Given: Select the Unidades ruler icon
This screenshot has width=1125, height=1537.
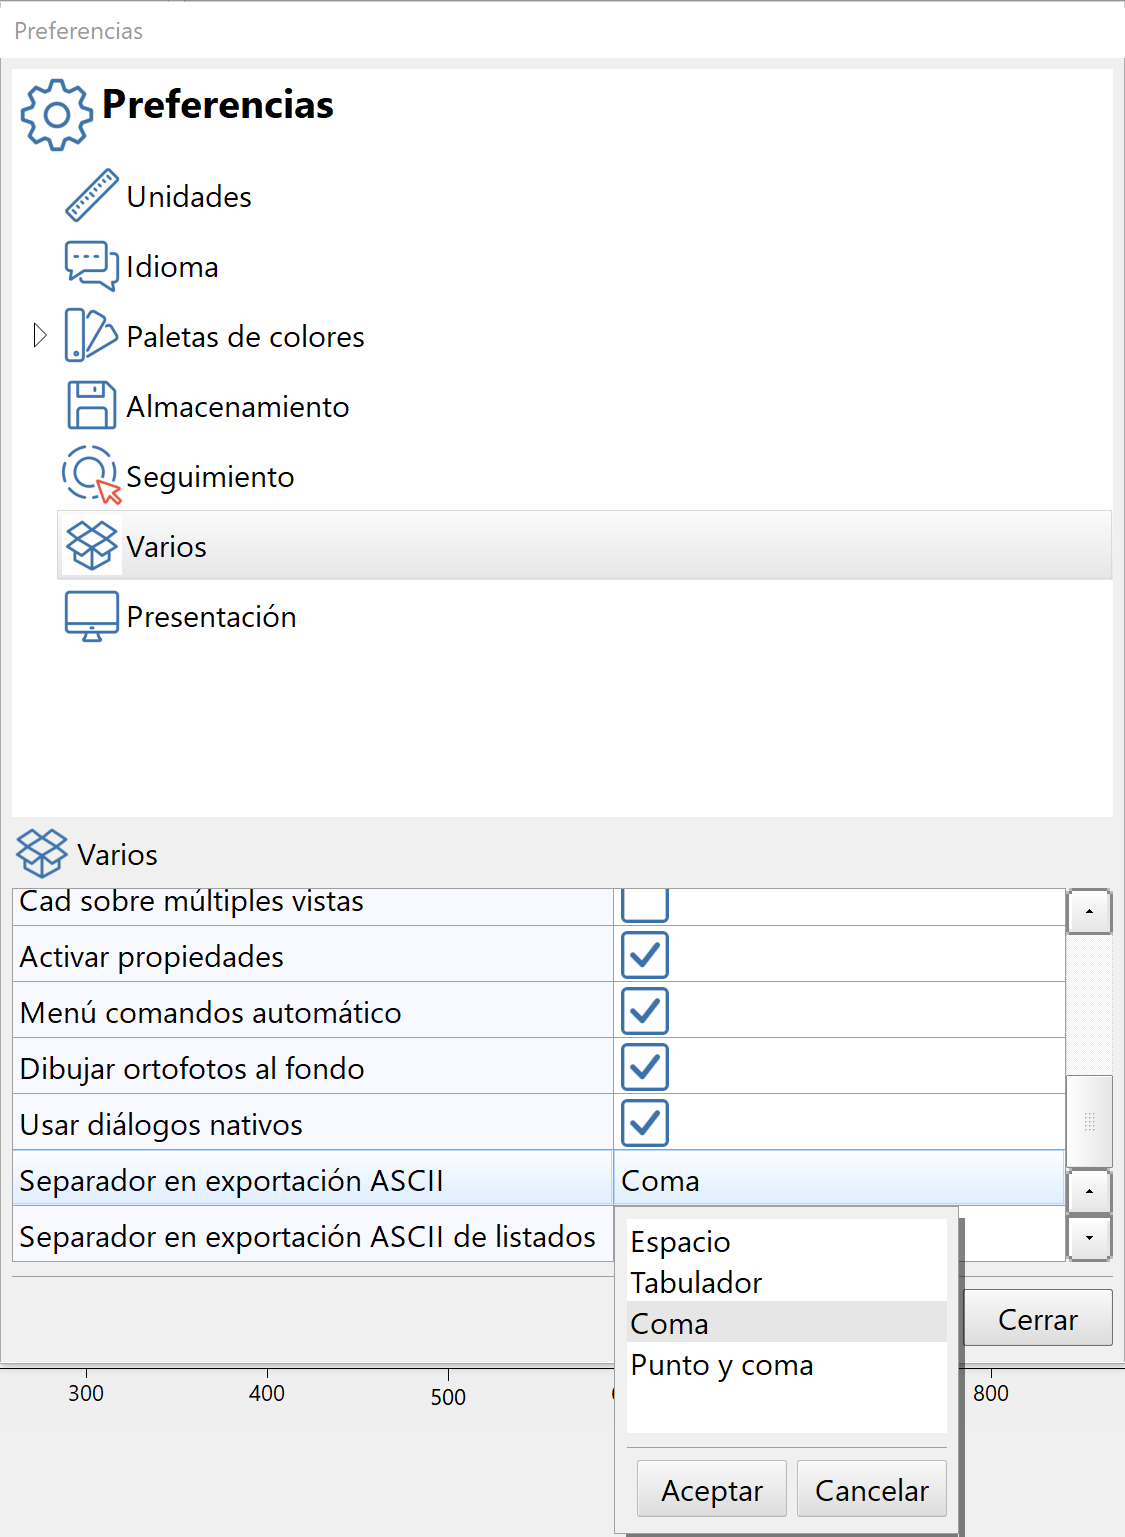Looking at the screenshot, I should 91,196.
